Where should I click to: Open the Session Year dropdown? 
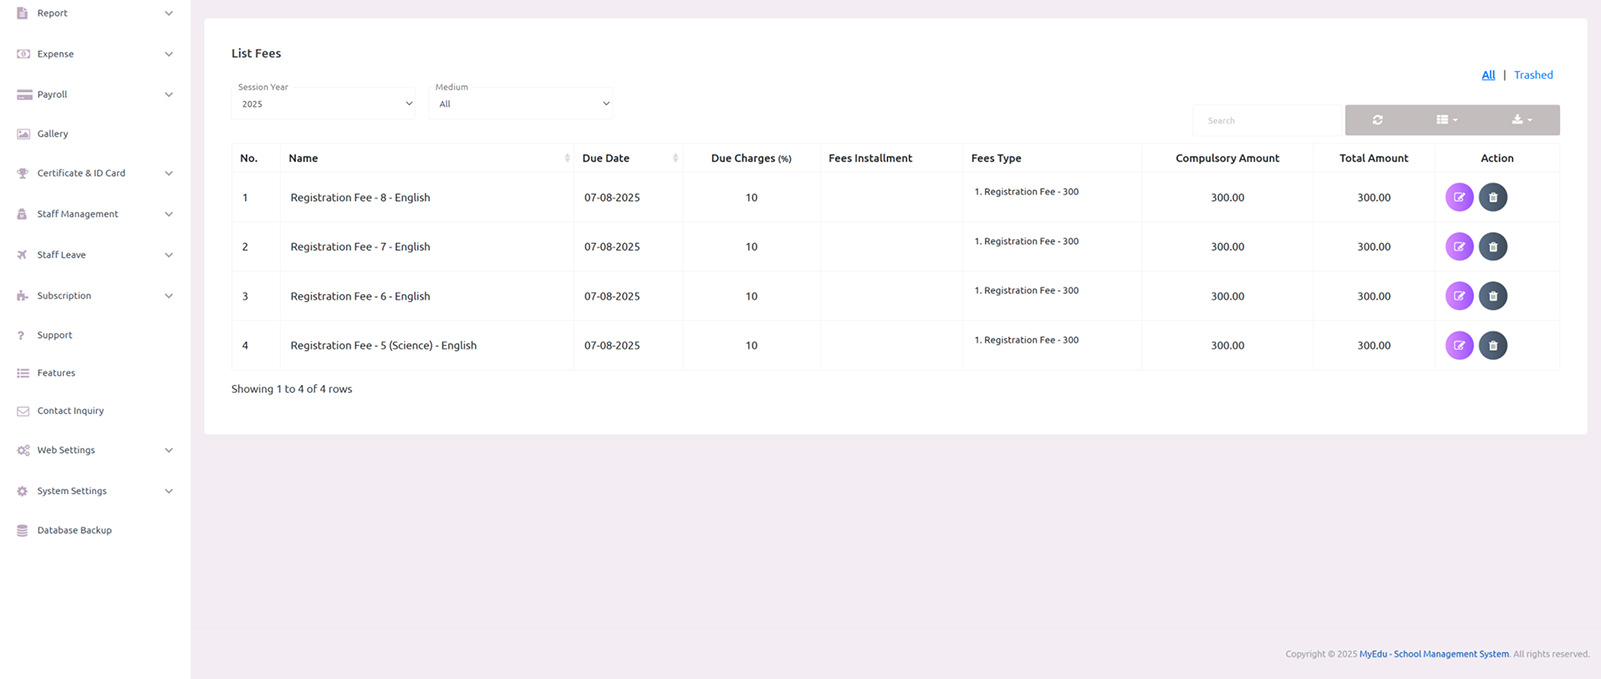323,103
